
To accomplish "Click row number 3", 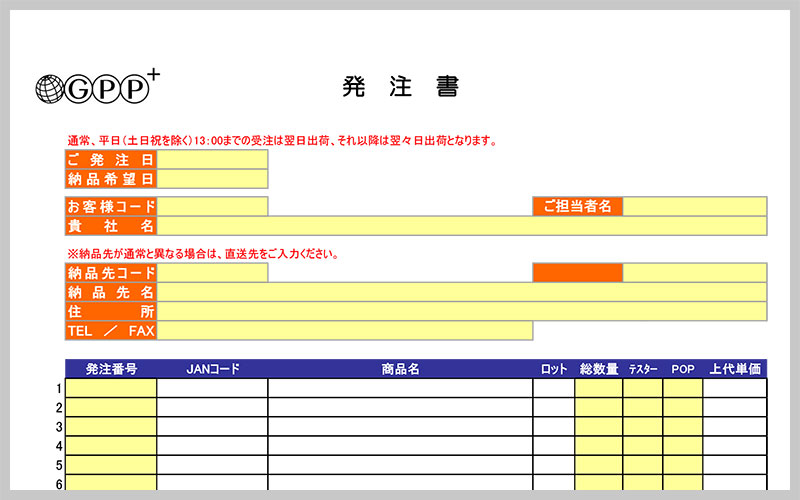I will 59,427.
